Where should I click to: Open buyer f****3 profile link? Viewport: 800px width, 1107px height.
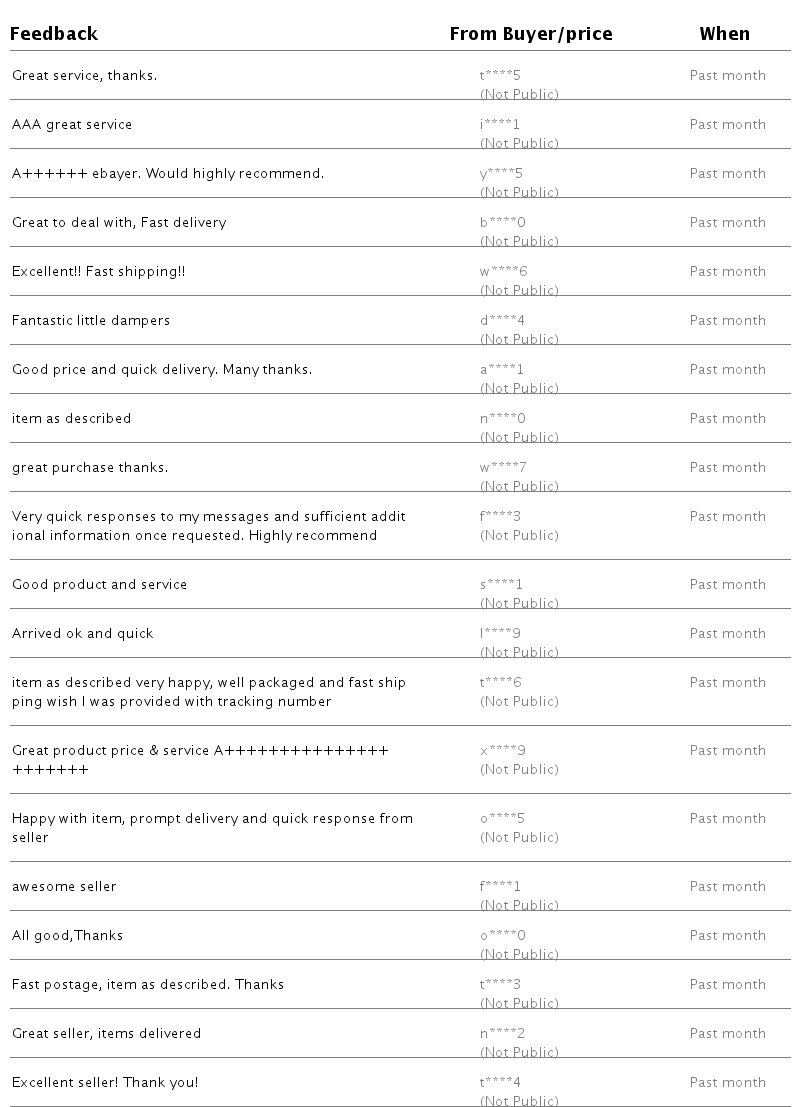[500, 516]
